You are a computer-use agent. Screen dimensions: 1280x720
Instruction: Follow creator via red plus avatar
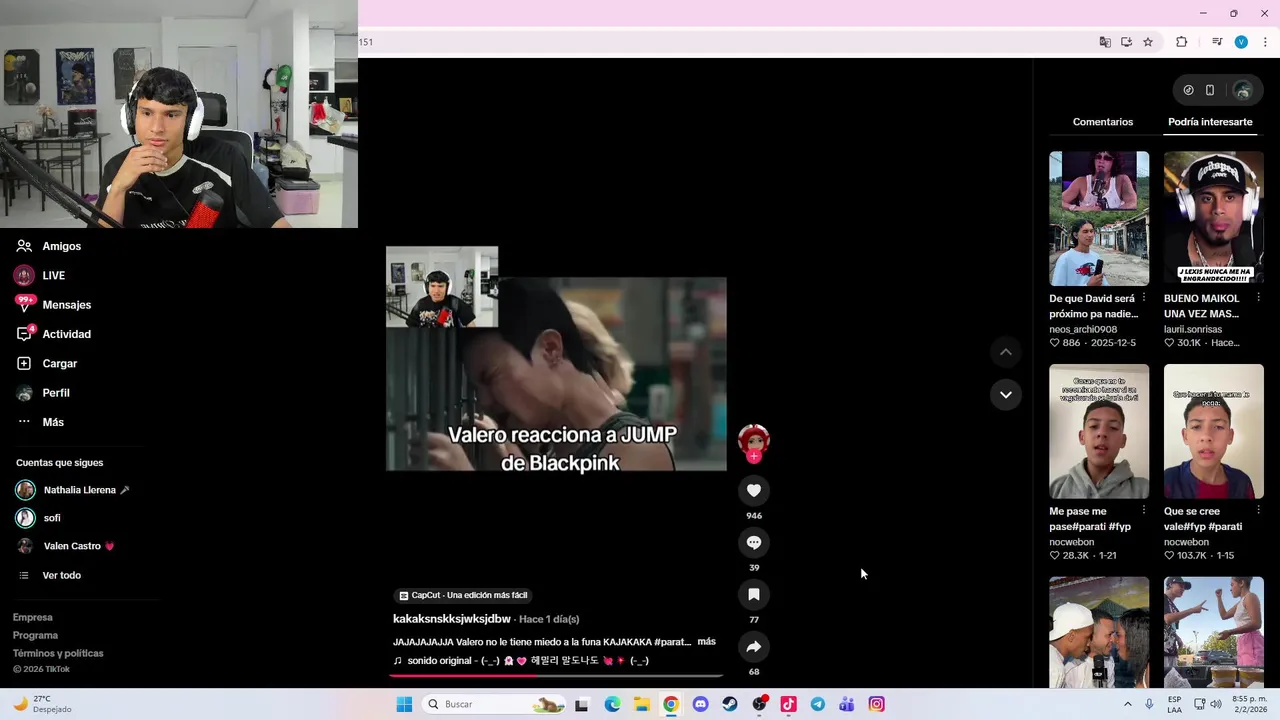point(754,456)
